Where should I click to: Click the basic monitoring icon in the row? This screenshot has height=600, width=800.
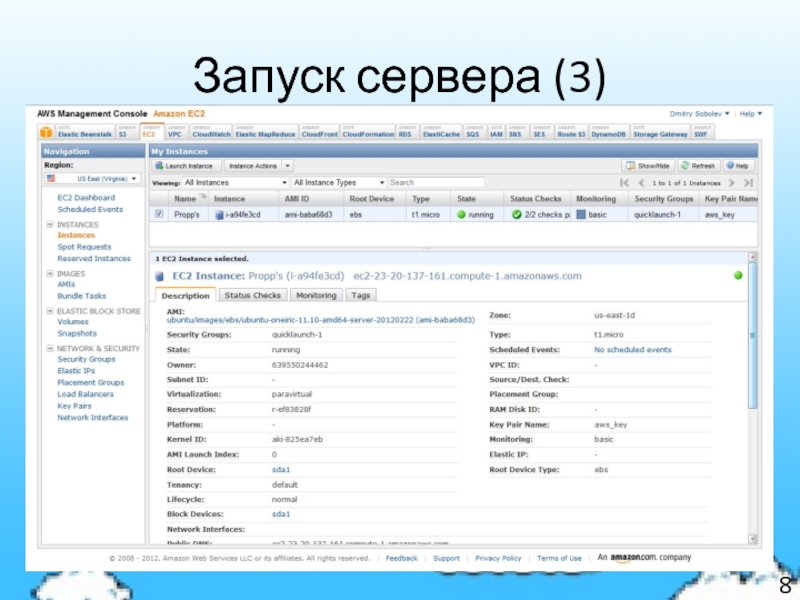(581, 215)
